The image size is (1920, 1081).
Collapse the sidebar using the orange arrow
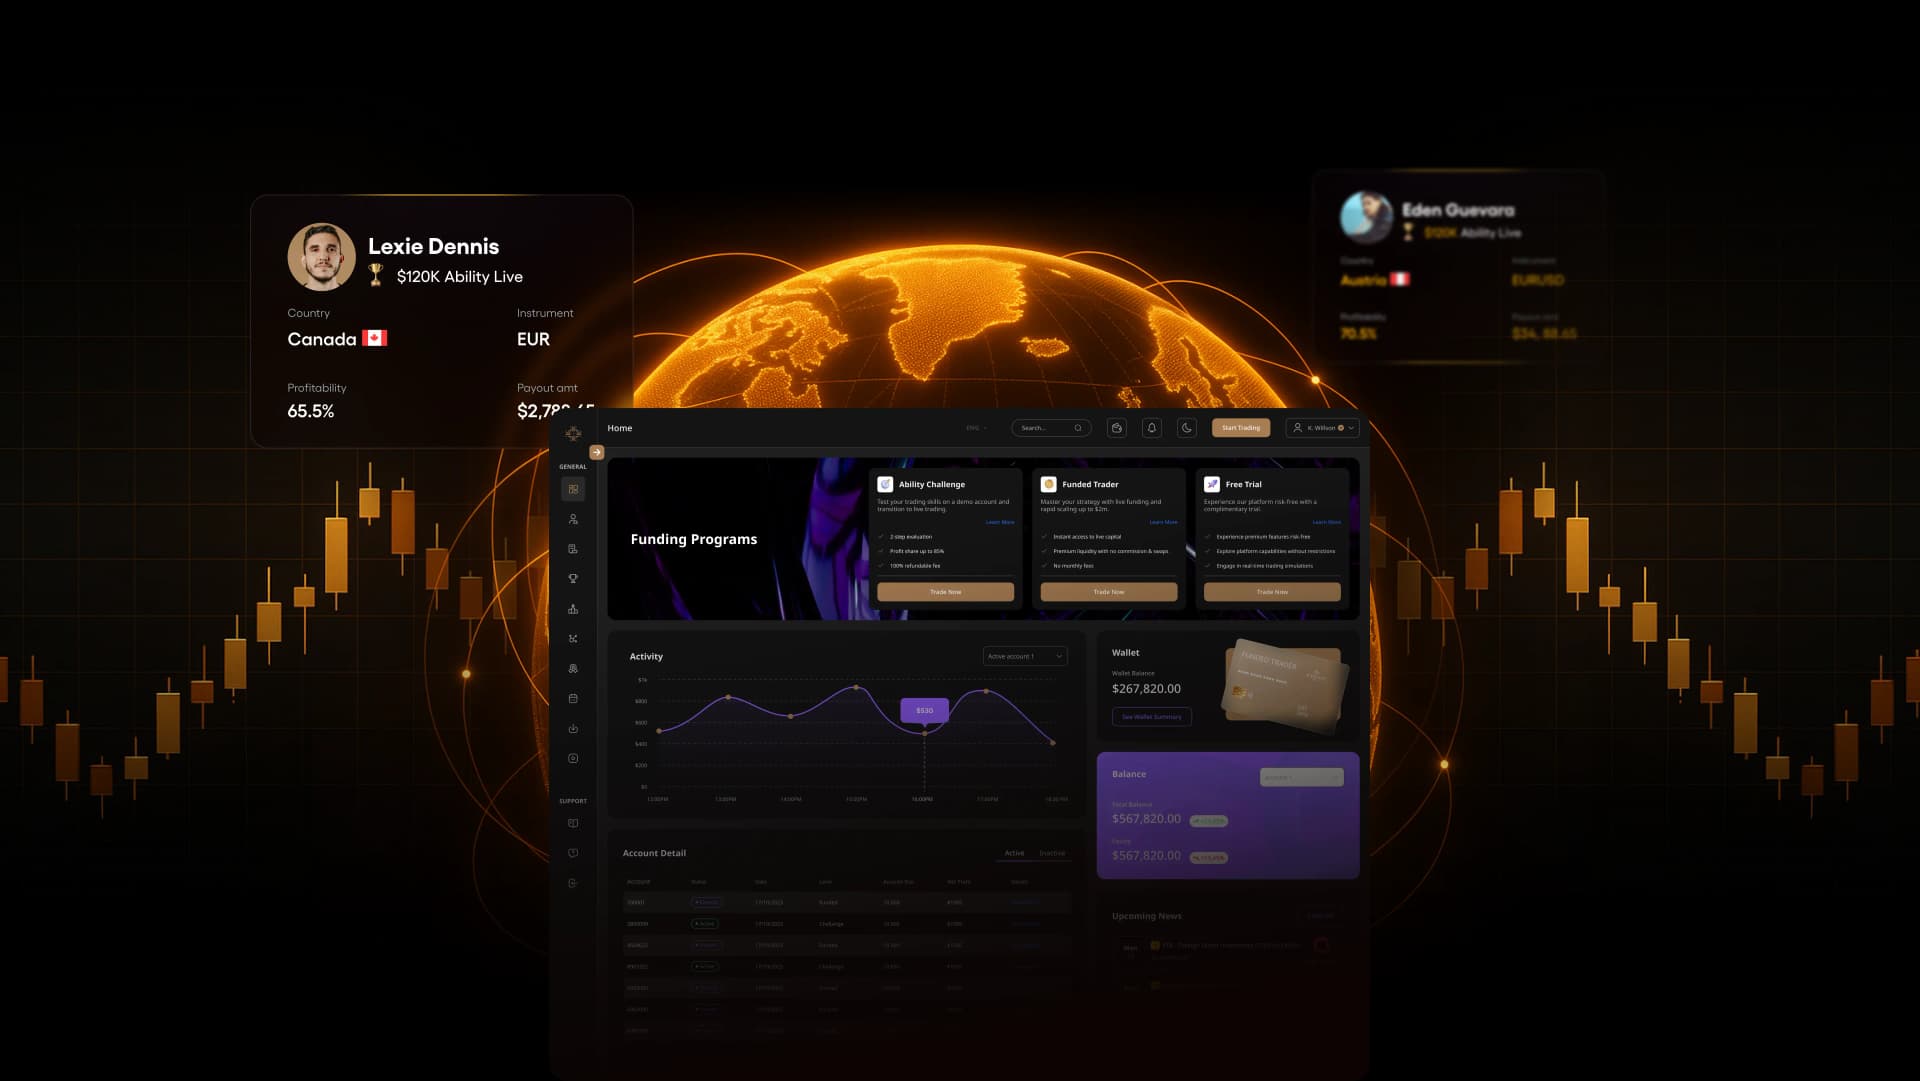pos(596,452)
